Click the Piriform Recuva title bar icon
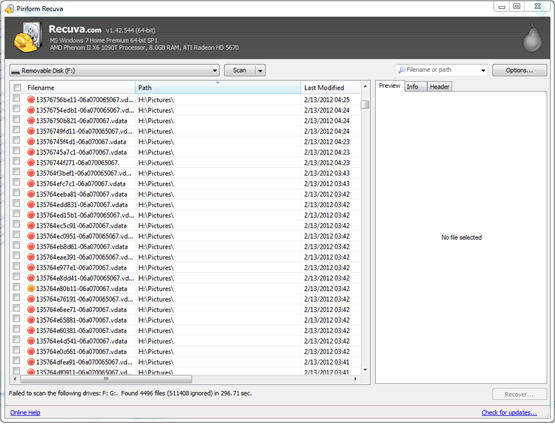Image resolution: width=555 pixels, height=424 pixels. 10,8
